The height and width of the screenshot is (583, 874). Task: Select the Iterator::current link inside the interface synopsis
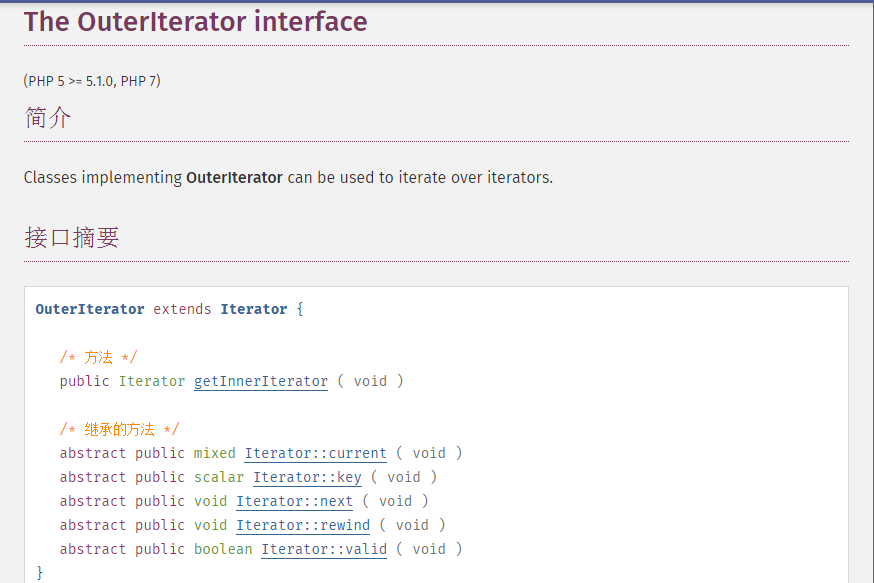click(315, 453)
